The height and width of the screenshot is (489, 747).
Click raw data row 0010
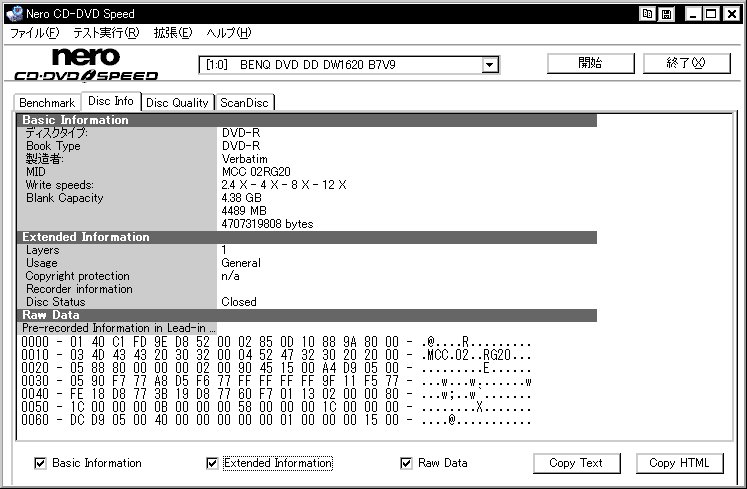pyautogui.click(x=276, y=355)
